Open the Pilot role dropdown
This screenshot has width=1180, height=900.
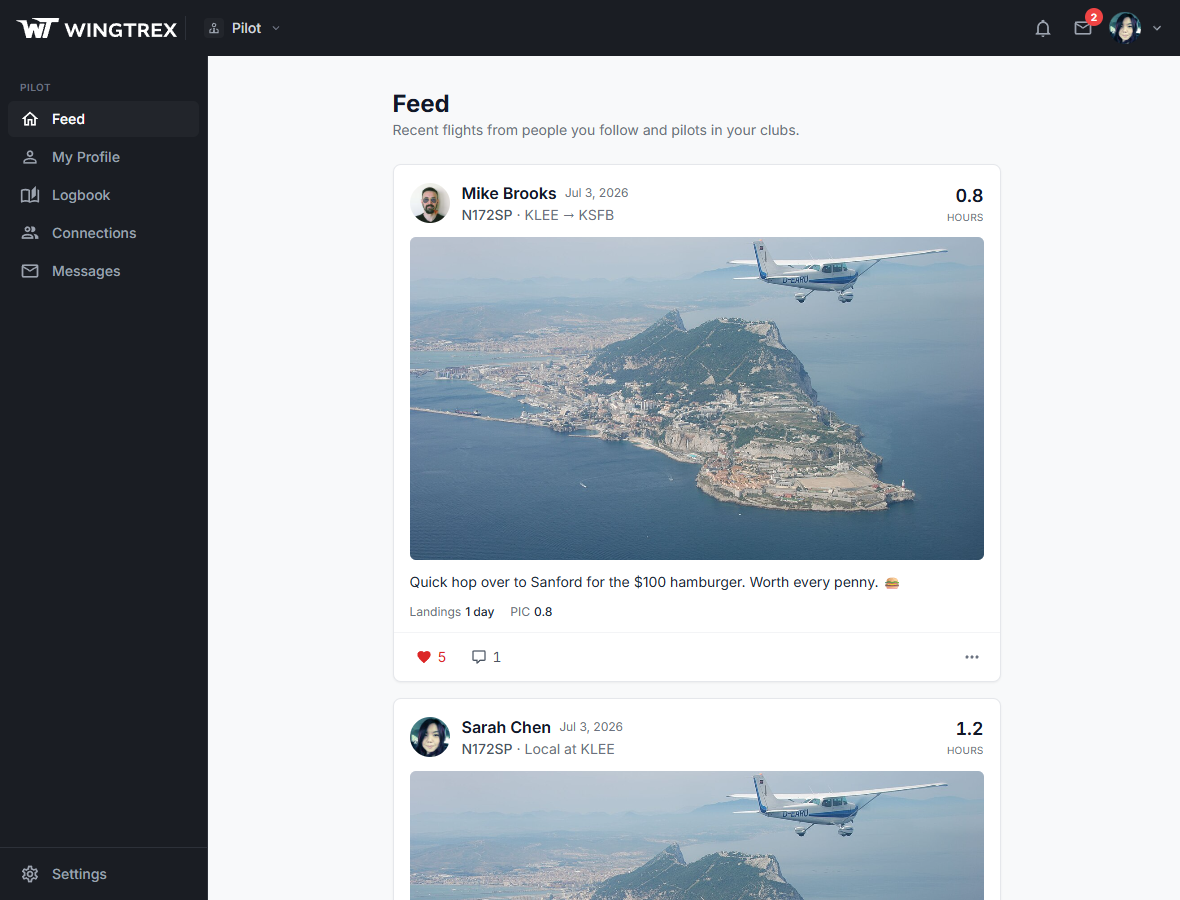(242, 28)
